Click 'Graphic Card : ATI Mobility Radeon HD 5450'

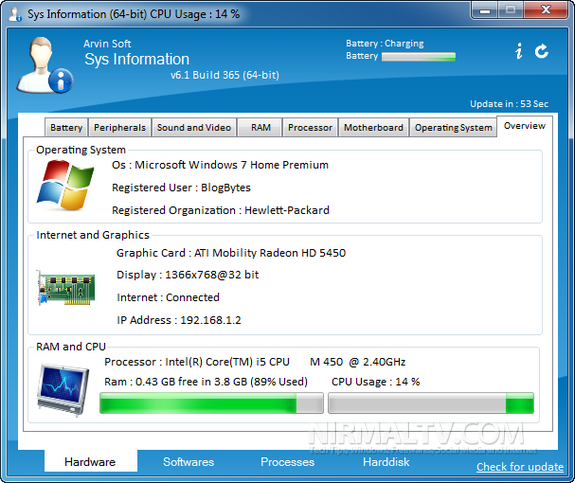(231, 253)
